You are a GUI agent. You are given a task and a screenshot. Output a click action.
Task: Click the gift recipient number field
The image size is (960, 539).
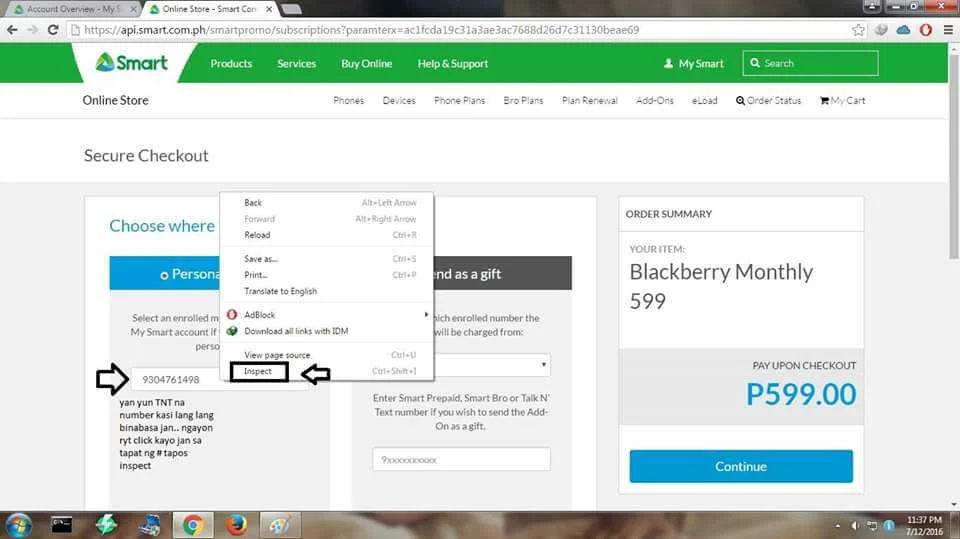tap(461, 459)
